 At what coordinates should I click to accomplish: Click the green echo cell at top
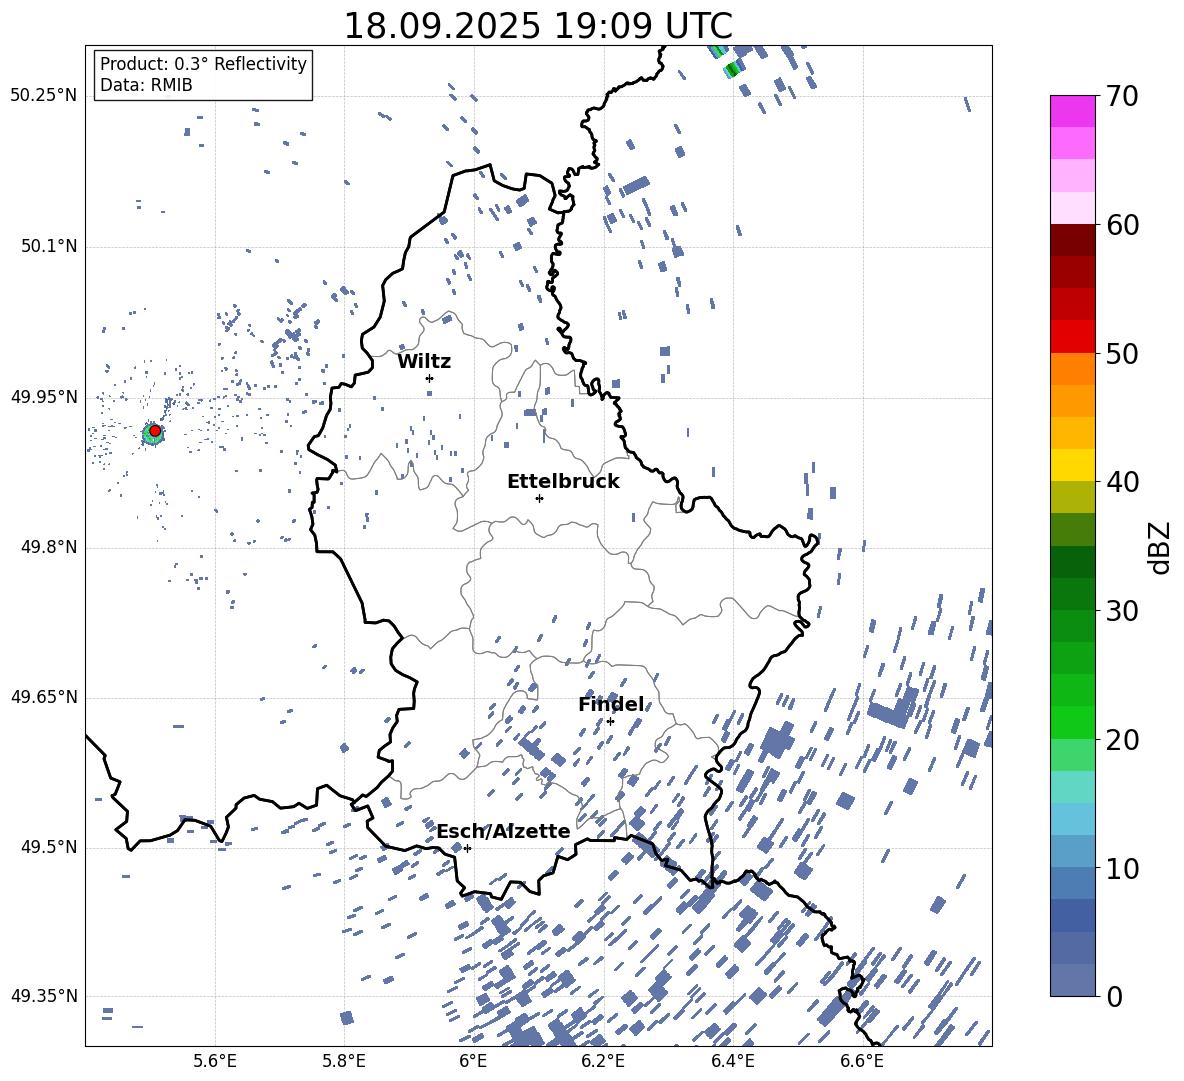click(x=731, y=70)
